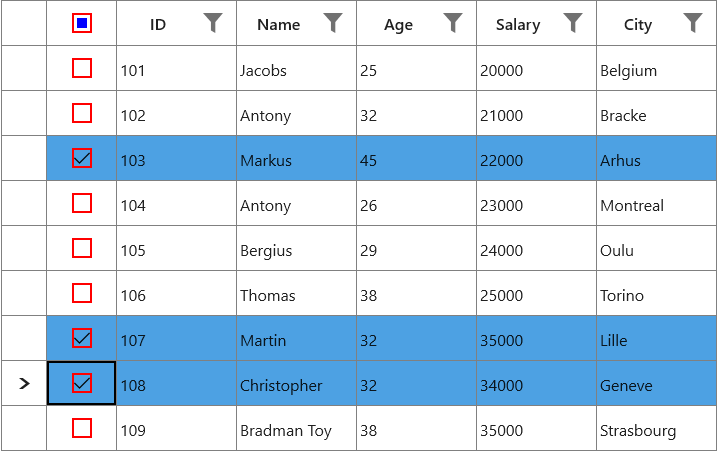Select the Montreal city cell
Image resolution: width=717 pixels, height=451 pixels.
point(632,206)
